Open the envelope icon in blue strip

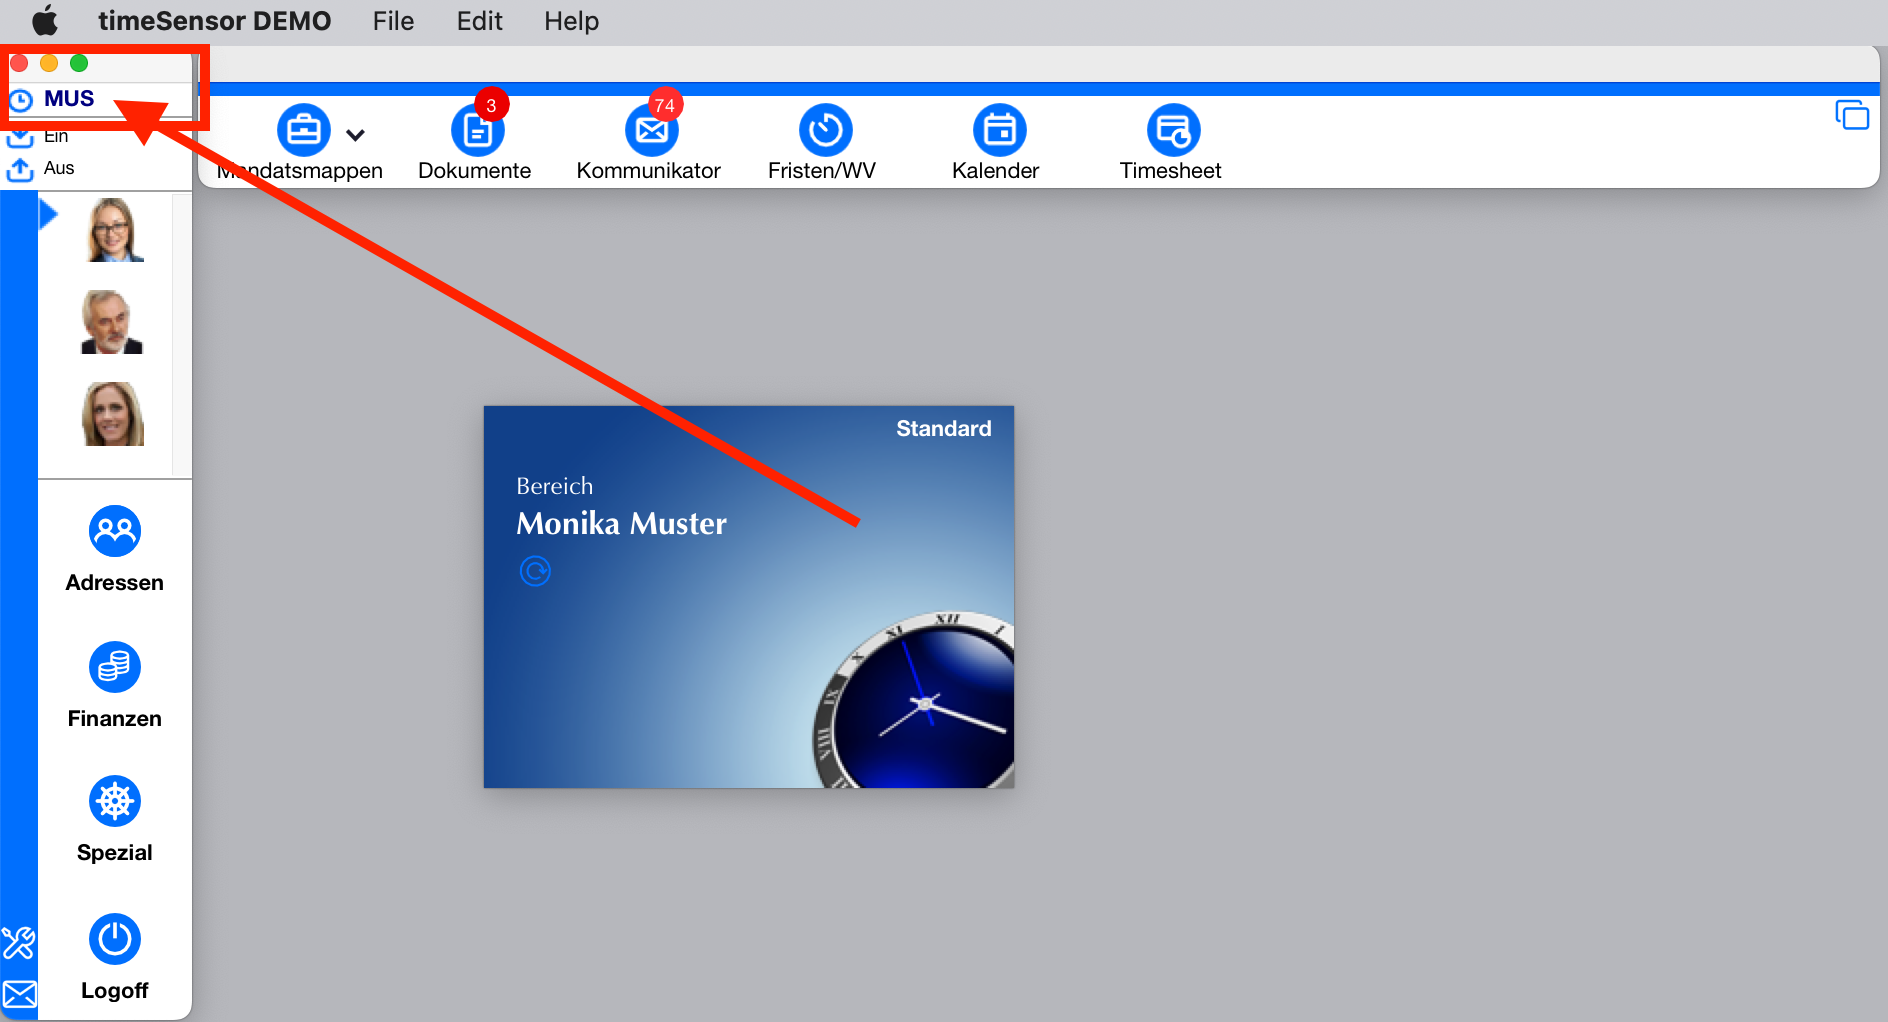pyautogui.click(x=19, y=995)
